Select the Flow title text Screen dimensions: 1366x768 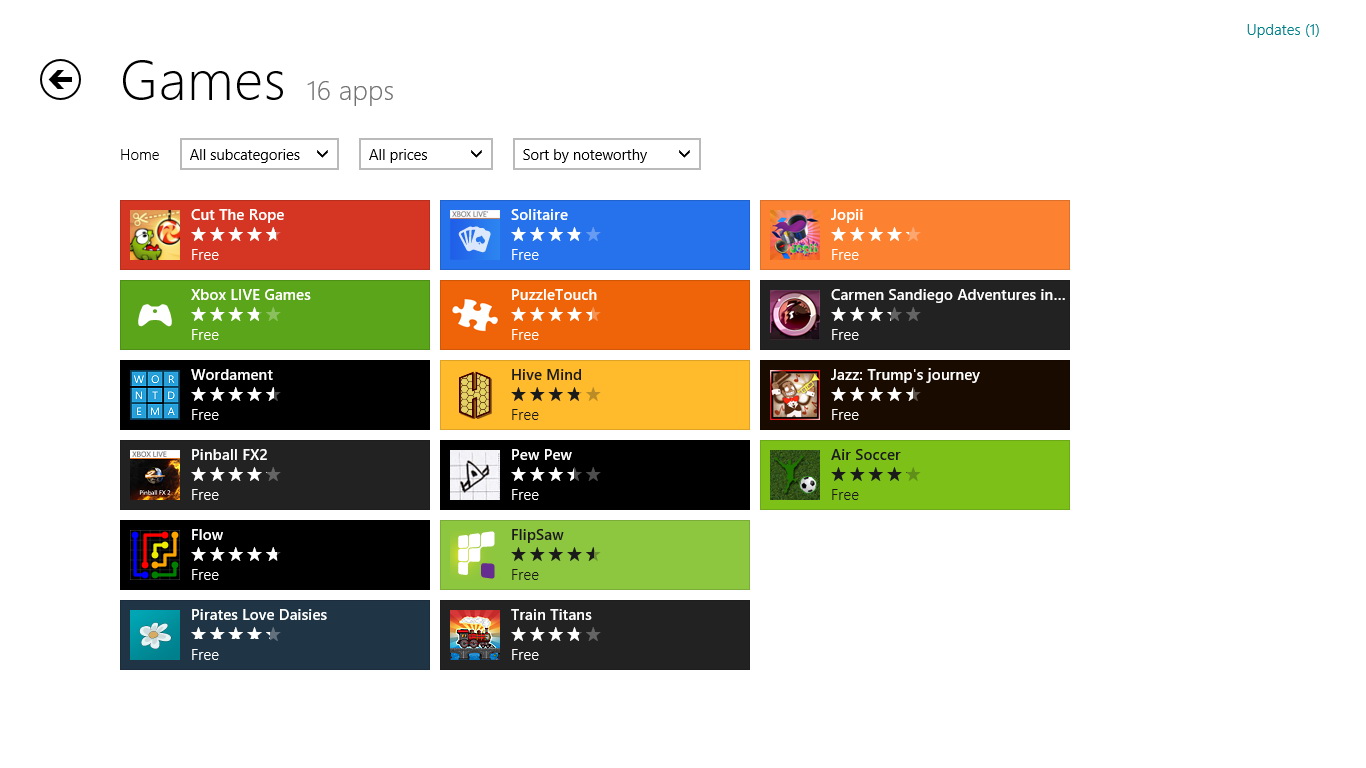[207, 535]
